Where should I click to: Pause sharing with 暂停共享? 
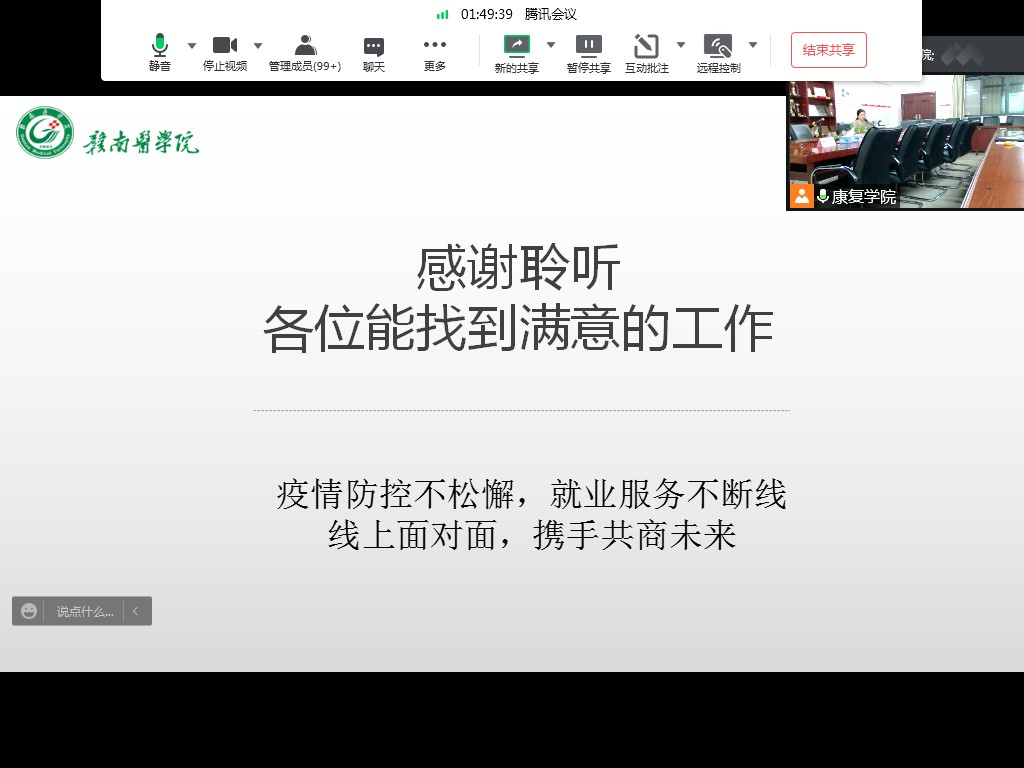(589, 52)
